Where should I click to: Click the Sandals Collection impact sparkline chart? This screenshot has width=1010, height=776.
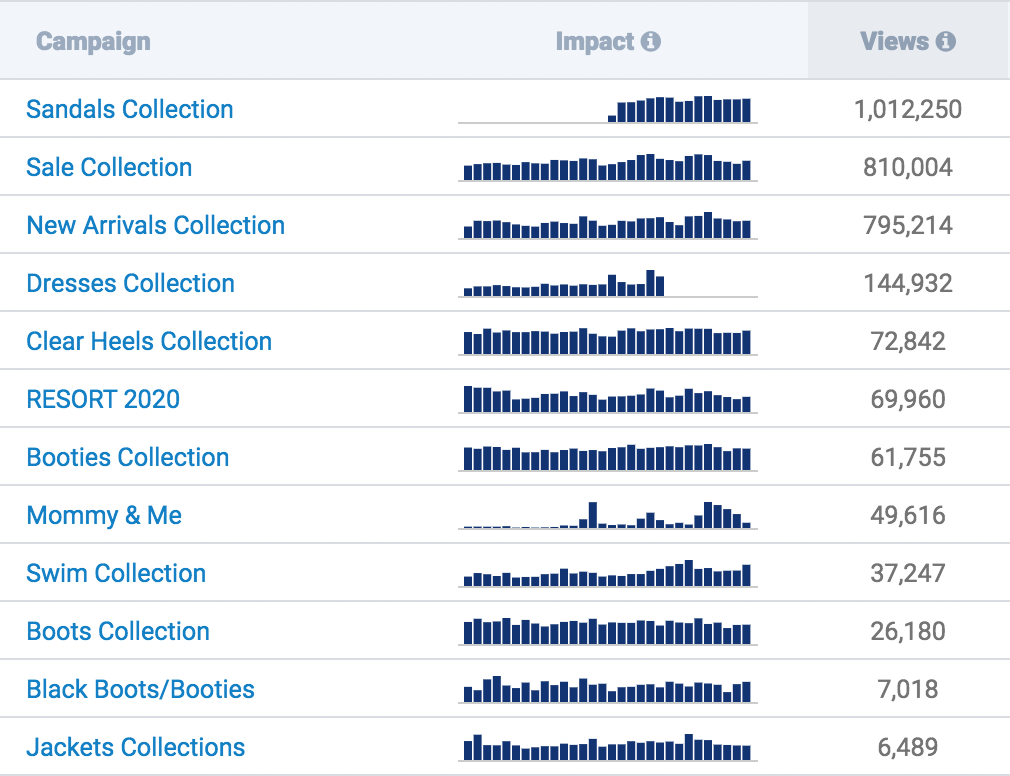[607, 109]
